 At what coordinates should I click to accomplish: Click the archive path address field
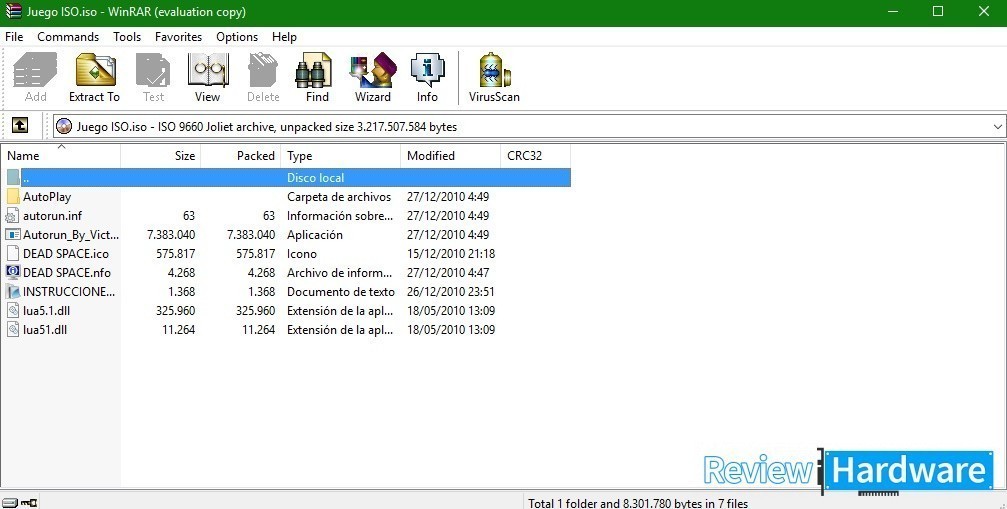coord(530,126)
